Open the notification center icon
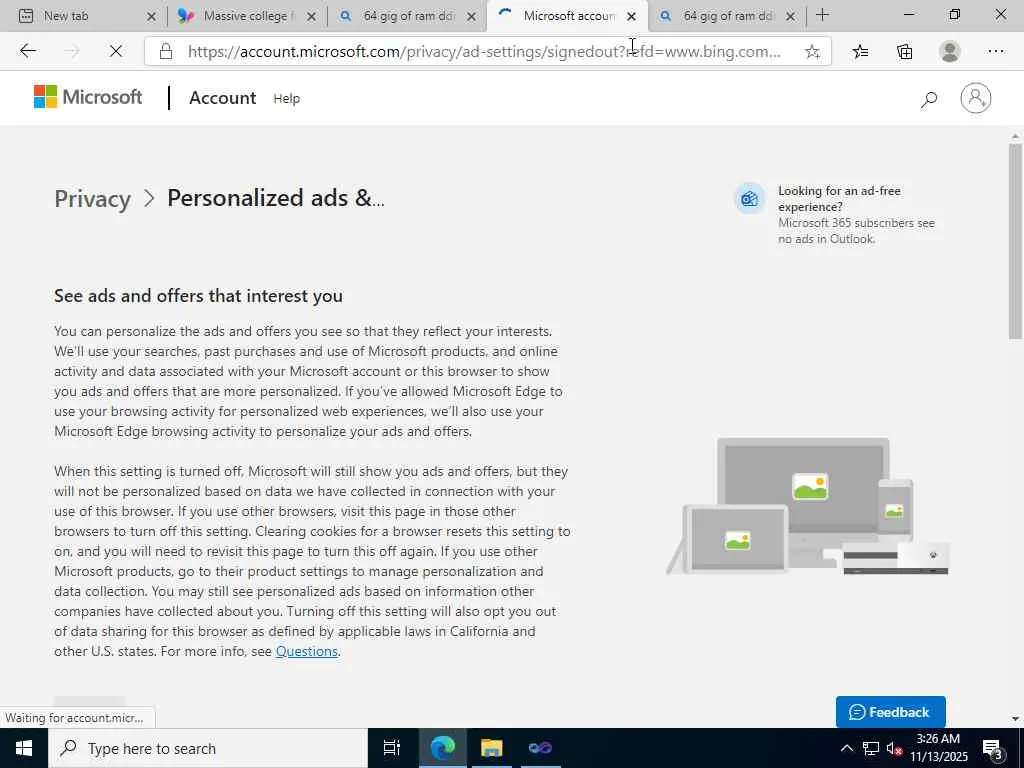 [x=993, y=748]
